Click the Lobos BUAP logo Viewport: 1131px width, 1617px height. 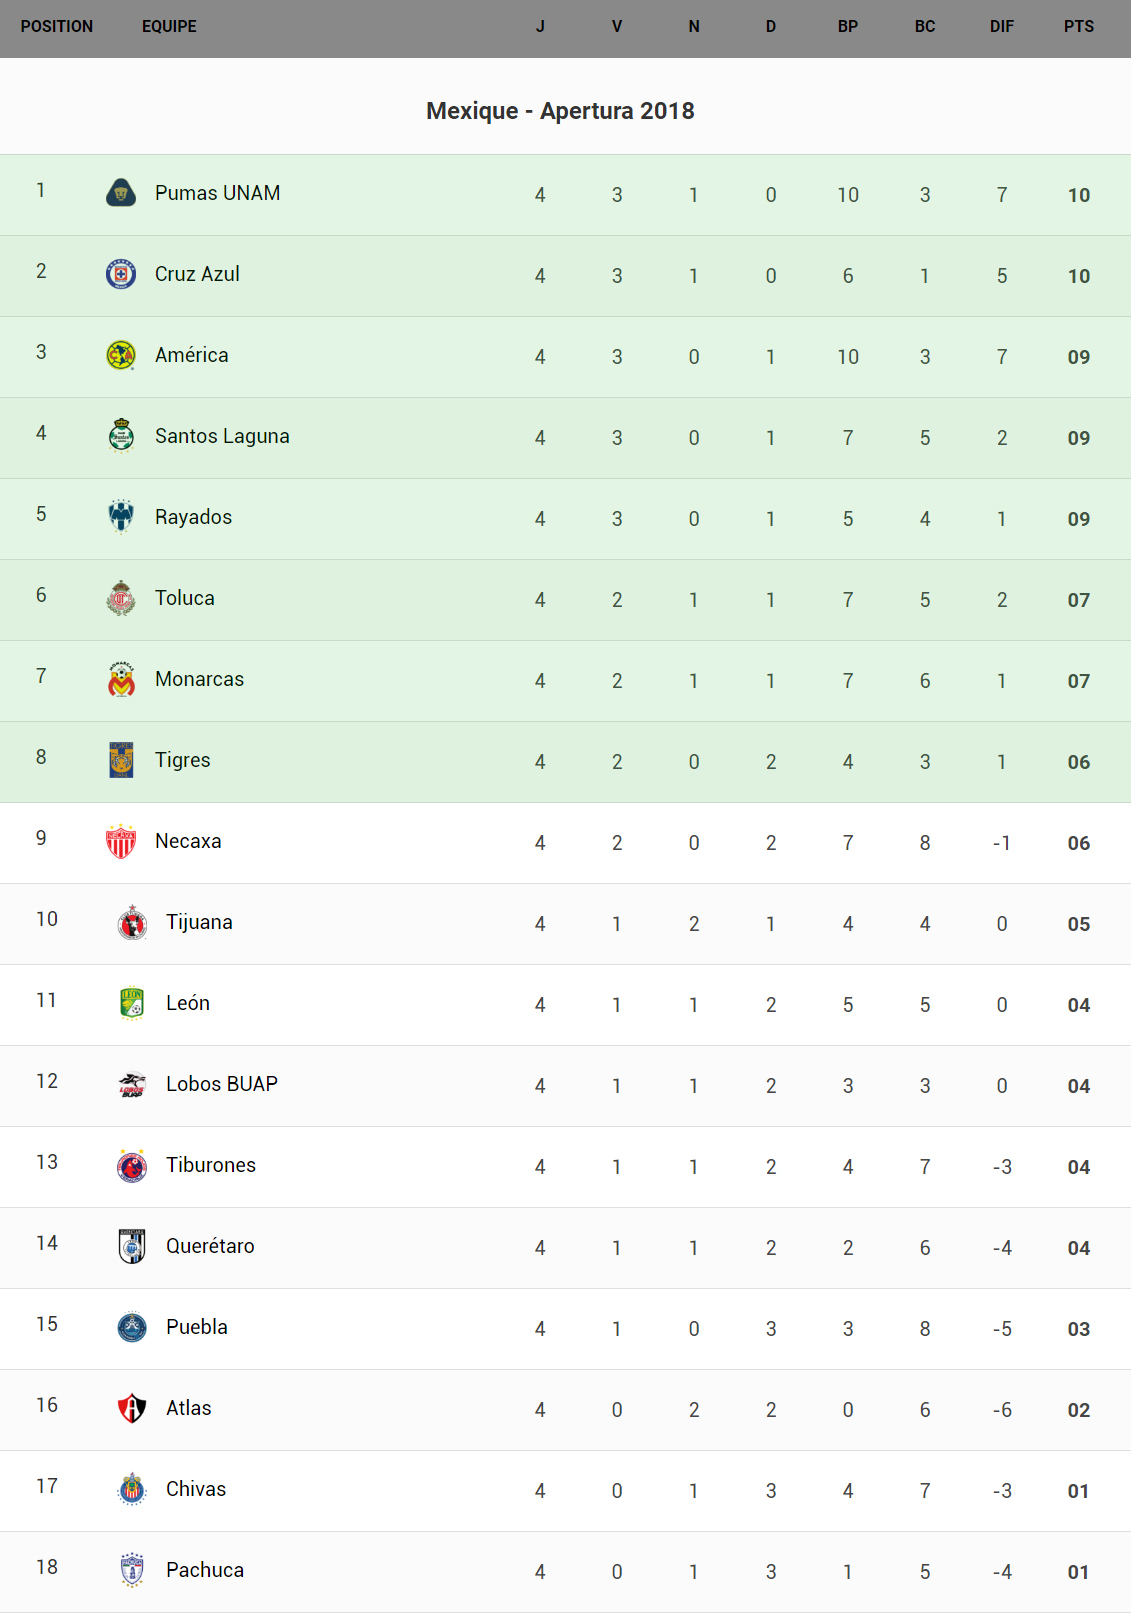pos(132,1084)
